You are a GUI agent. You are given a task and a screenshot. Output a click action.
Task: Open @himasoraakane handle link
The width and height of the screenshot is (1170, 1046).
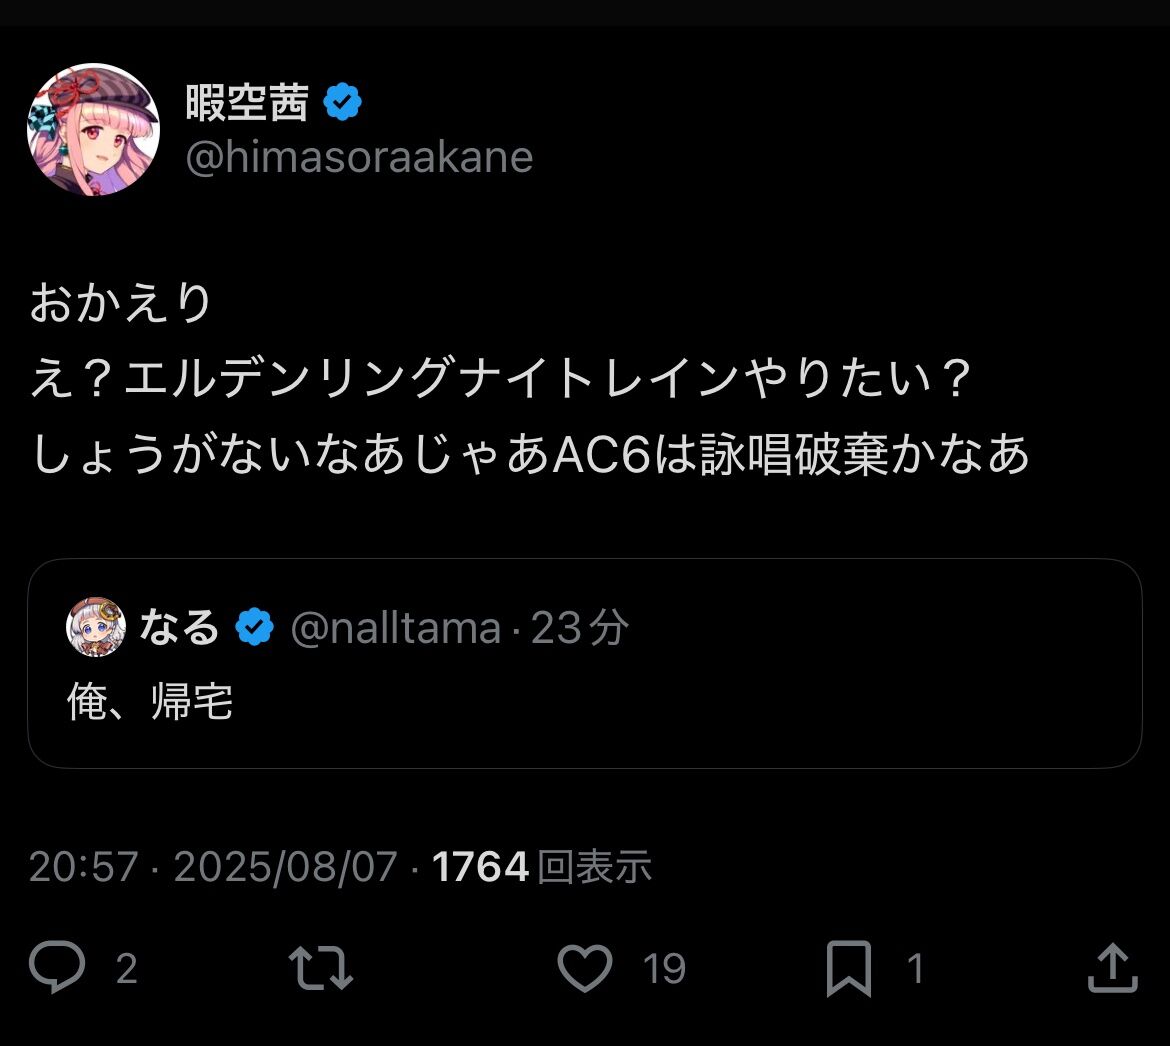359,157
